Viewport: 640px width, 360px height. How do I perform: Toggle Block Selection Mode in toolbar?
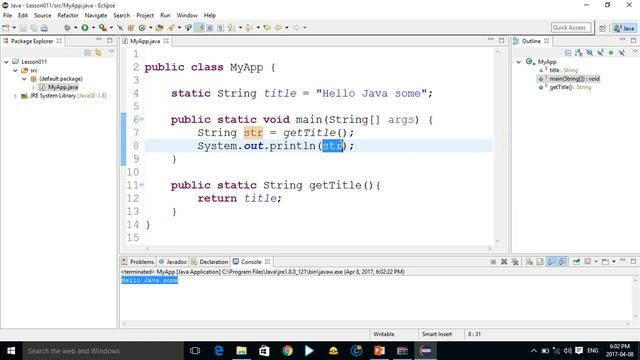[209, 28]
